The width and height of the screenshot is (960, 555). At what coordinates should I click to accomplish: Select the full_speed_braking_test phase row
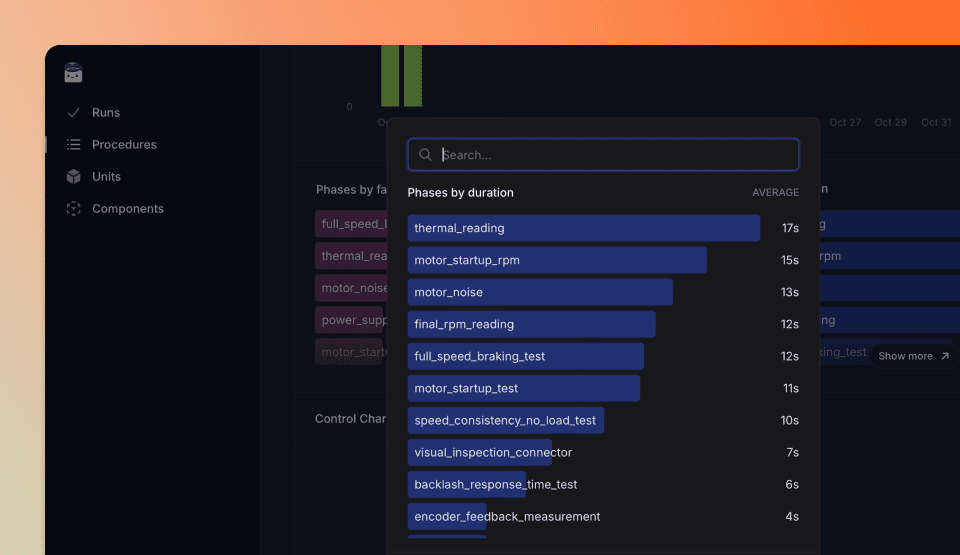(603, 356)
